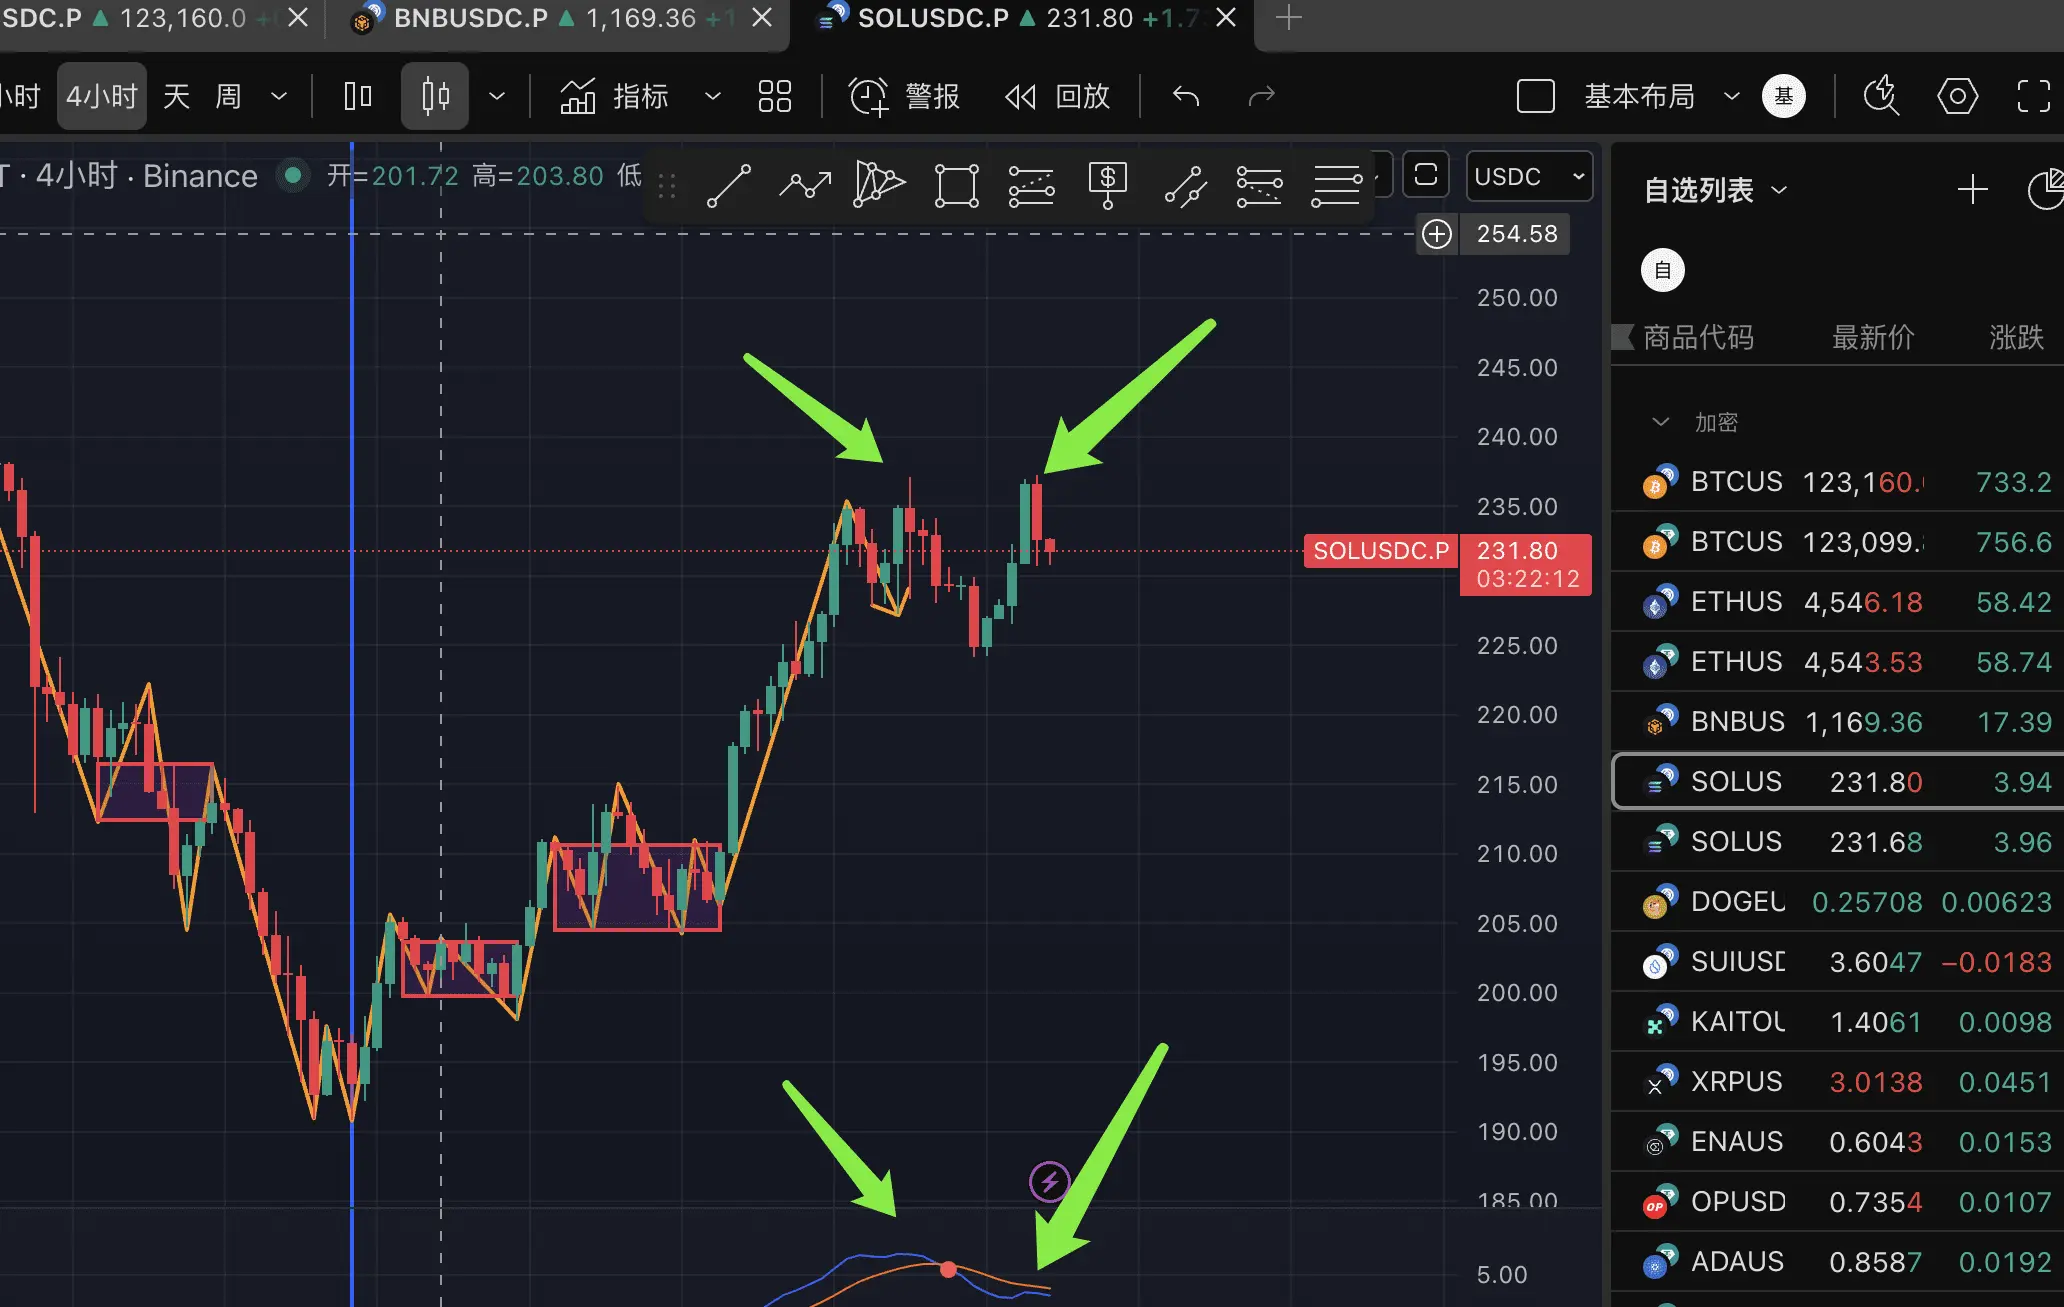Image resolution: width=2064 pixels, height=1307 pixels.
Task: Enter fullscreen mode
Action: click(x=2033, y=96)
